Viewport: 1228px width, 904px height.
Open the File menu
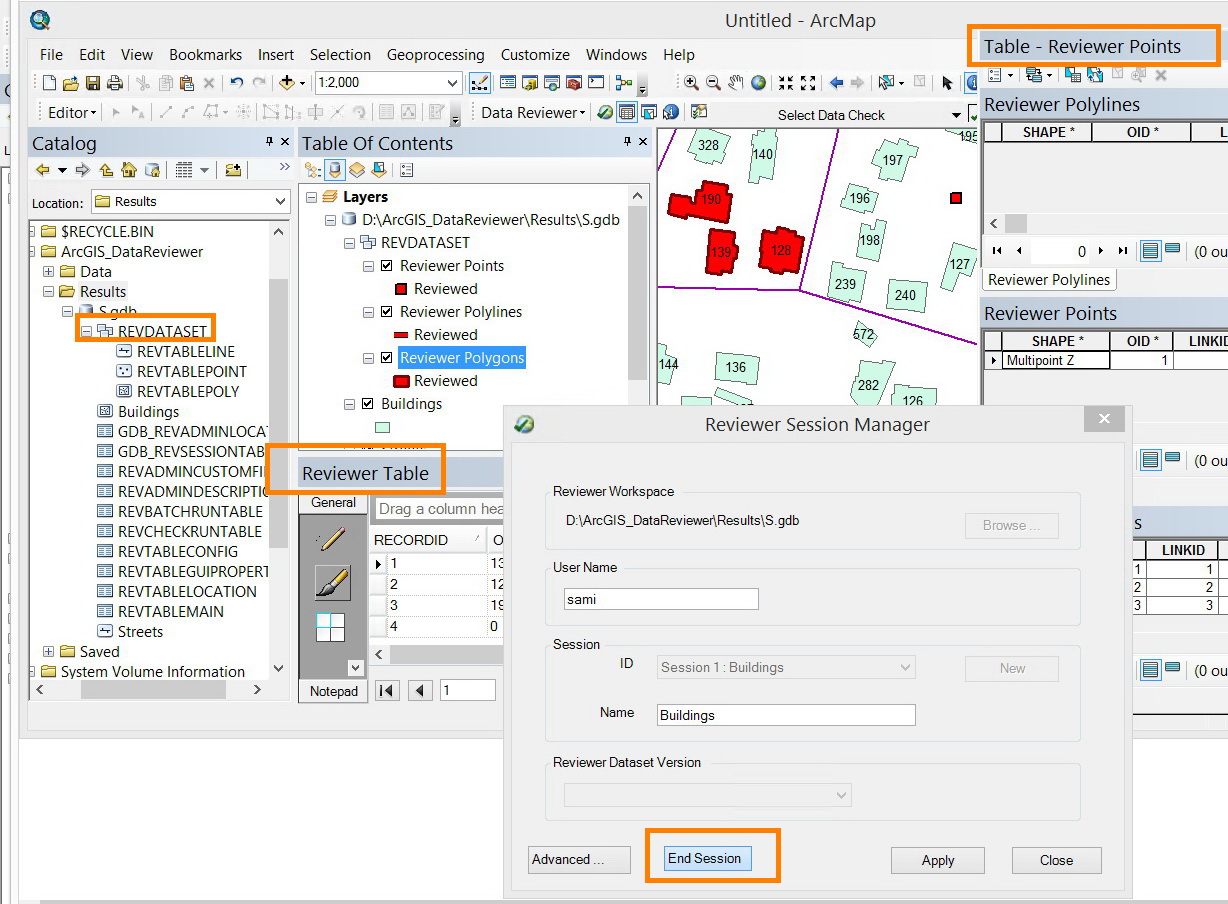tap(51, 55)
